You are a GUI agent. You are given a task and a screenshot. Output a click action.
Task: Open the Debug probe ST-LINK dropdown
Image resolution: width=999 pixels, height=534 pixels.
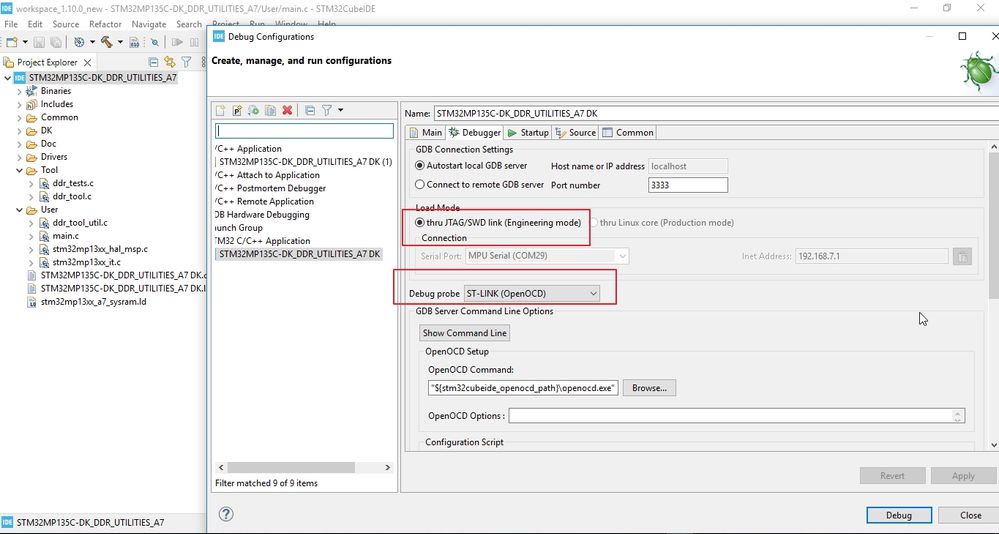tap(531, 294)
